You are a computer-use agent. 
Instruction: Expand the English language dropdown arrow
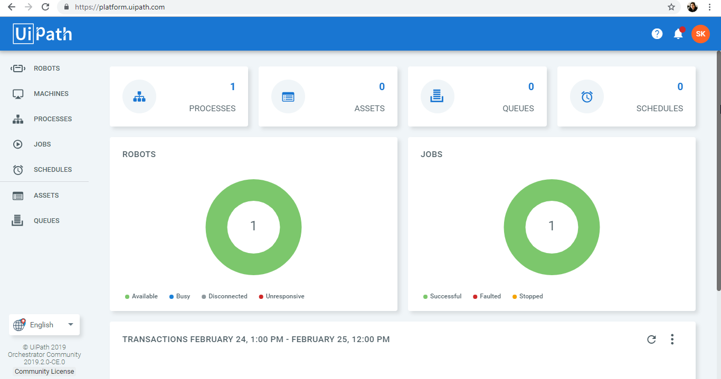(x=70, y=325)
